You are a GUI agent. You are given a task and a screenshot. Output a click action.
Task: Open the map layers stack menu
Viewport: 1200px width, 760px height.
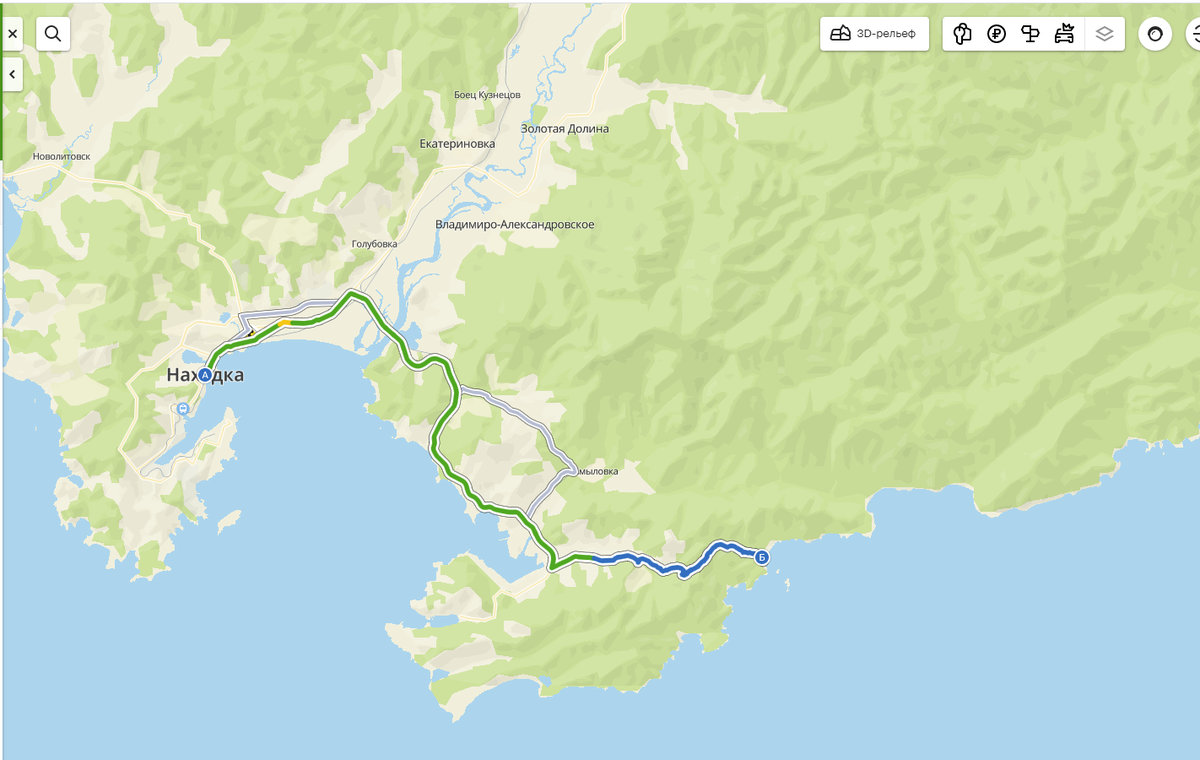click(1104, 34)
